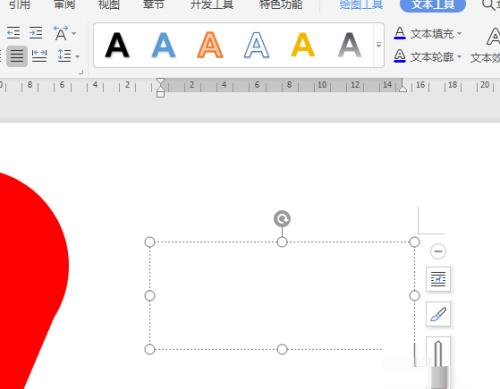500x389 pixels.
Task: Apply the yellow fill WordArt style
Action: click(x=303, y=45)
